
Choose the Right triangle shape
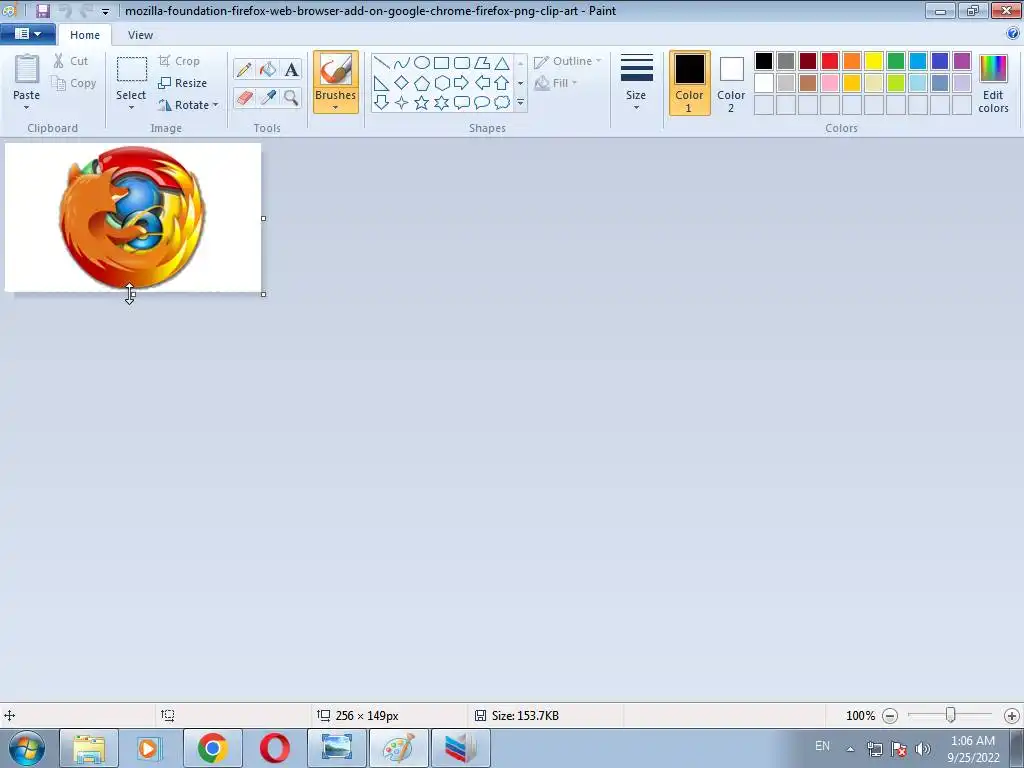[x=381, y=83]
